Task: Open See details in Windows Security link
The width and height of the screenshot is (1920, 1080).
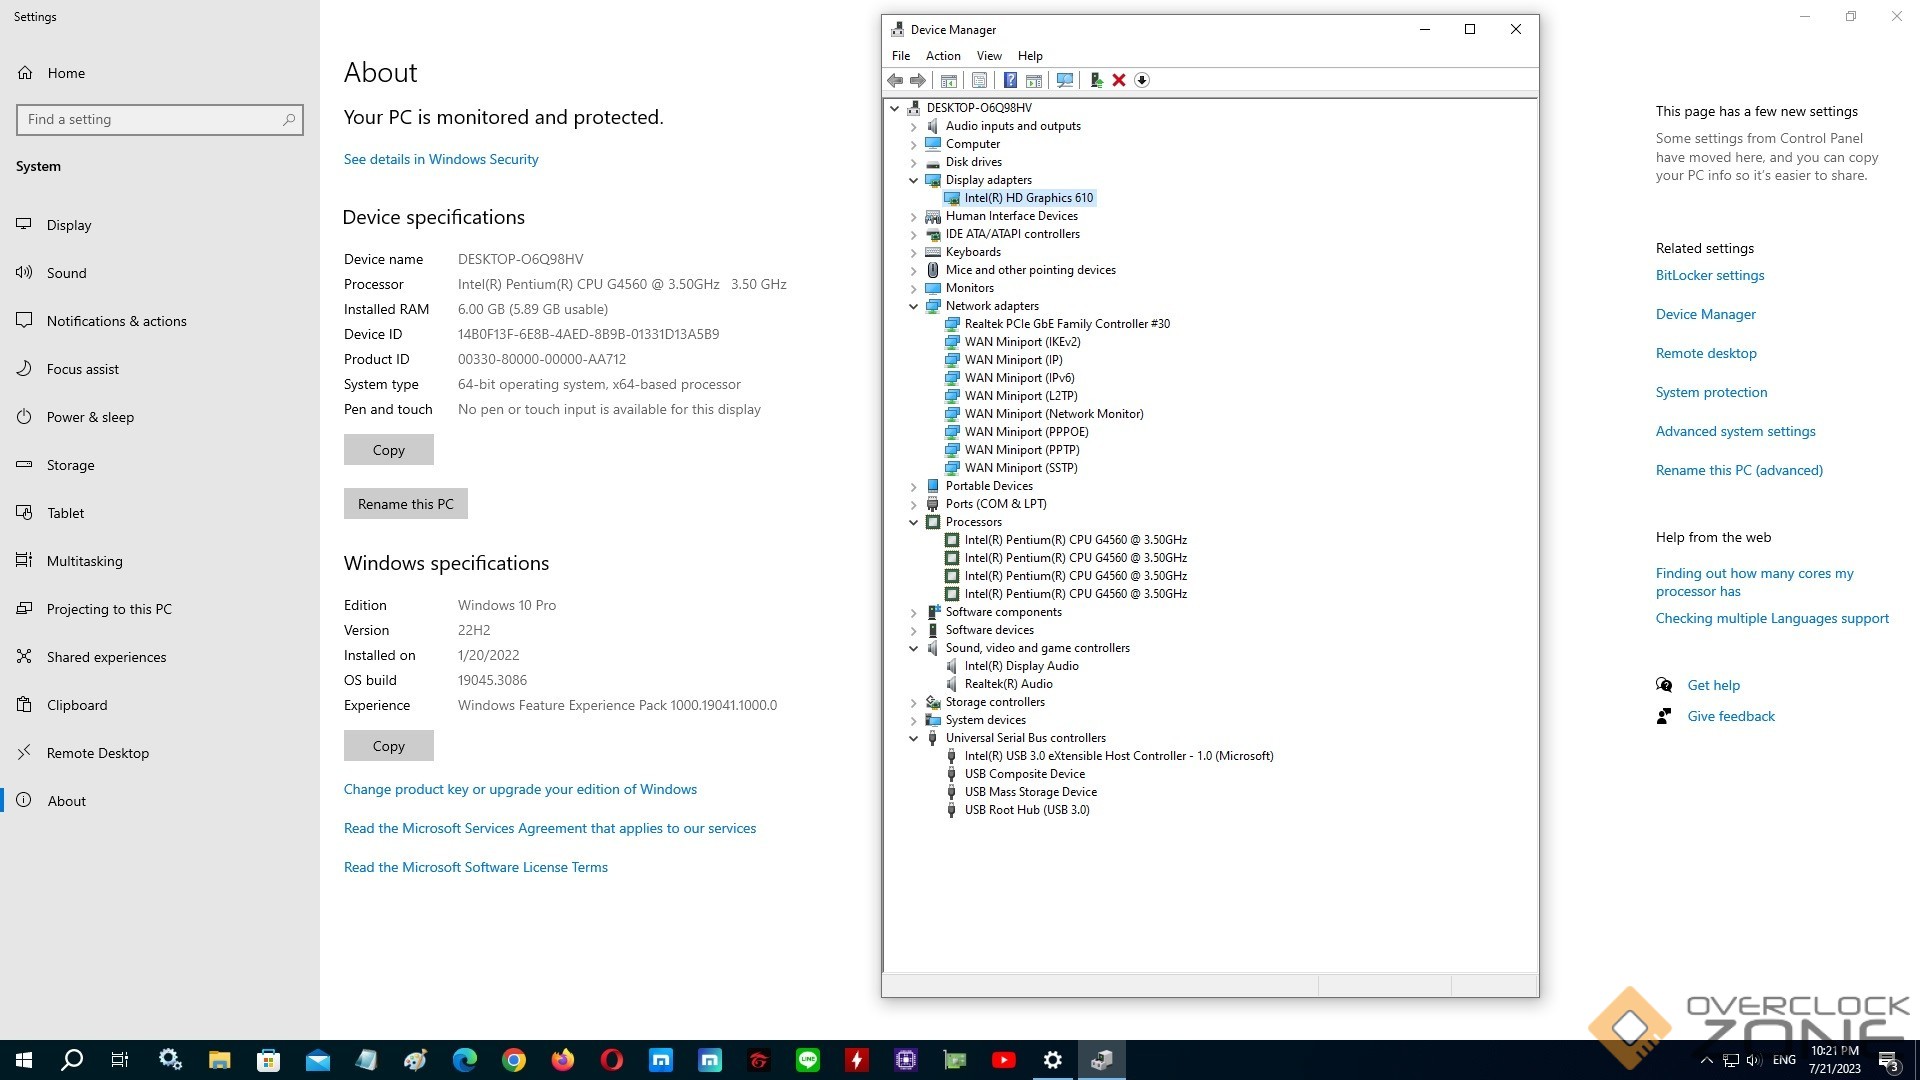Action: [x=441, y=159]
